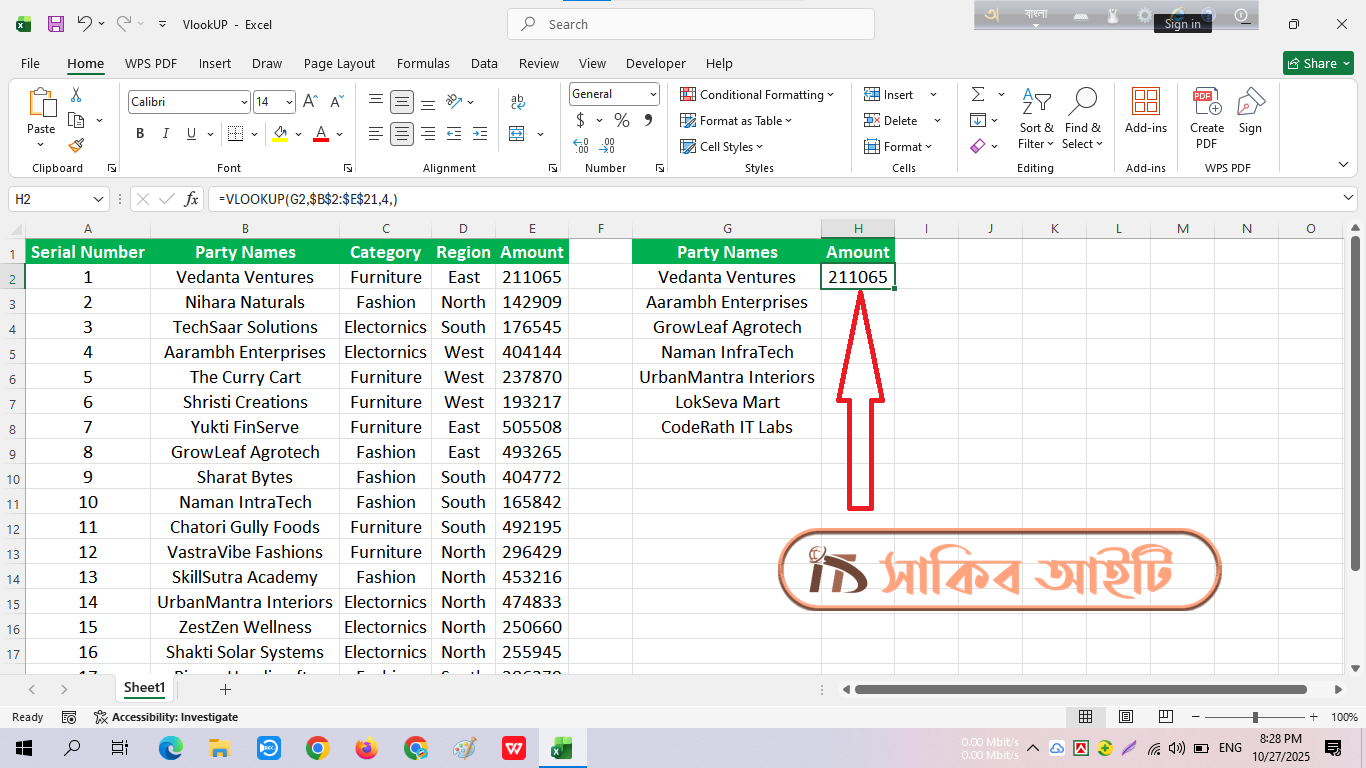
Task: Click Accessibility: Investigate in status bar
Action: point(166,717)
